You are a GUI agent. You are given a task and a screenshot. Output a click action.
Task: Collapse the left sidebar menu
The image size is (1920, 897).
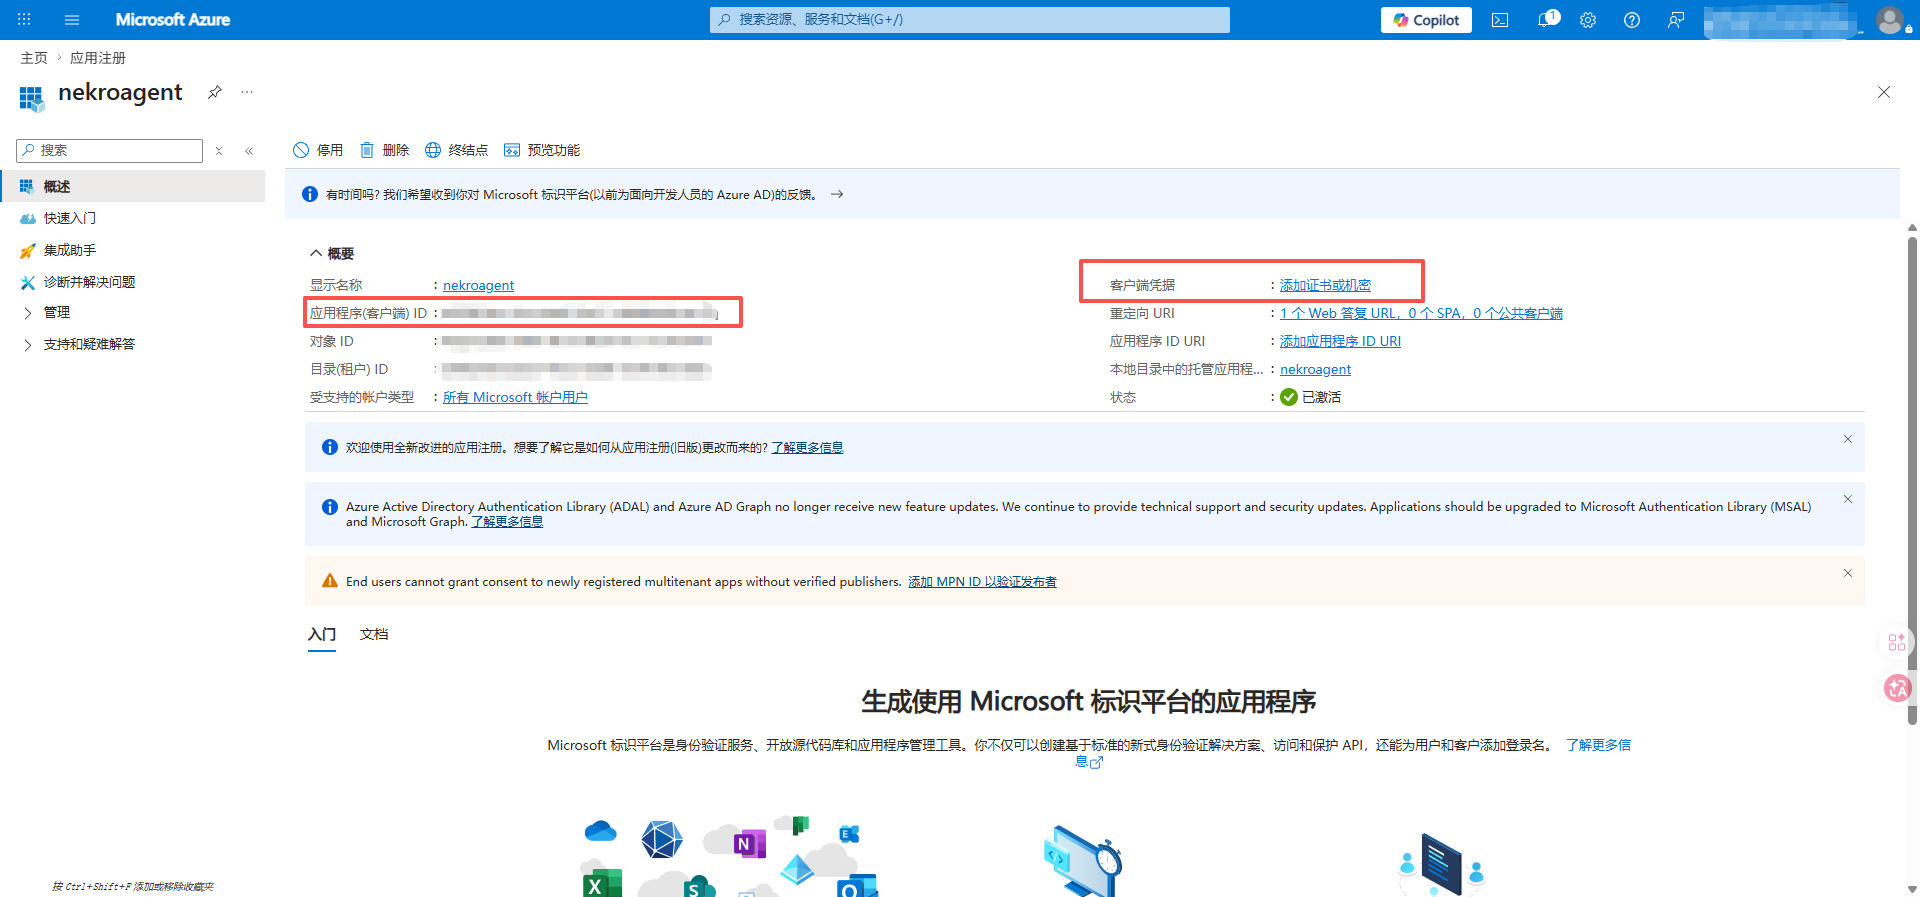coord(249,151)
